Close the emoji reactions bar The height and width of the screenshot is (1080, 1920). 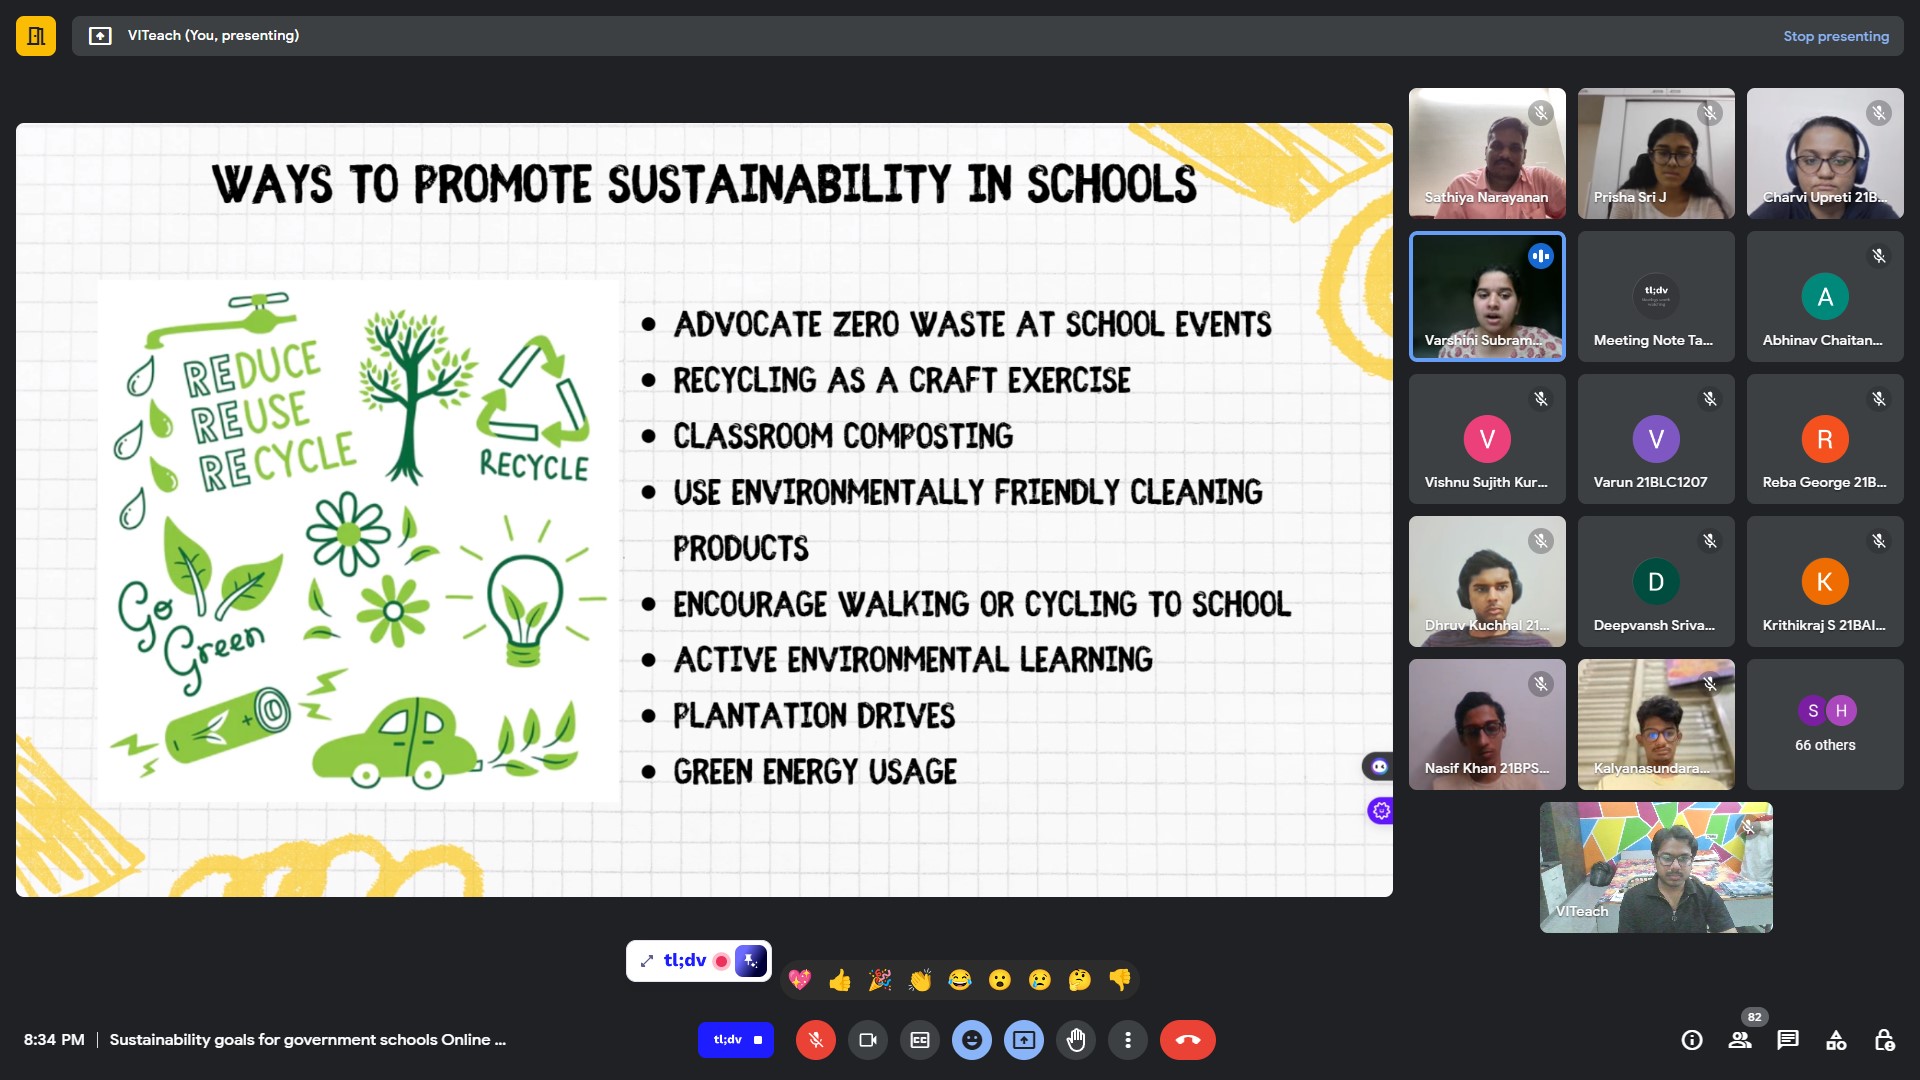tap(971, 1040)
